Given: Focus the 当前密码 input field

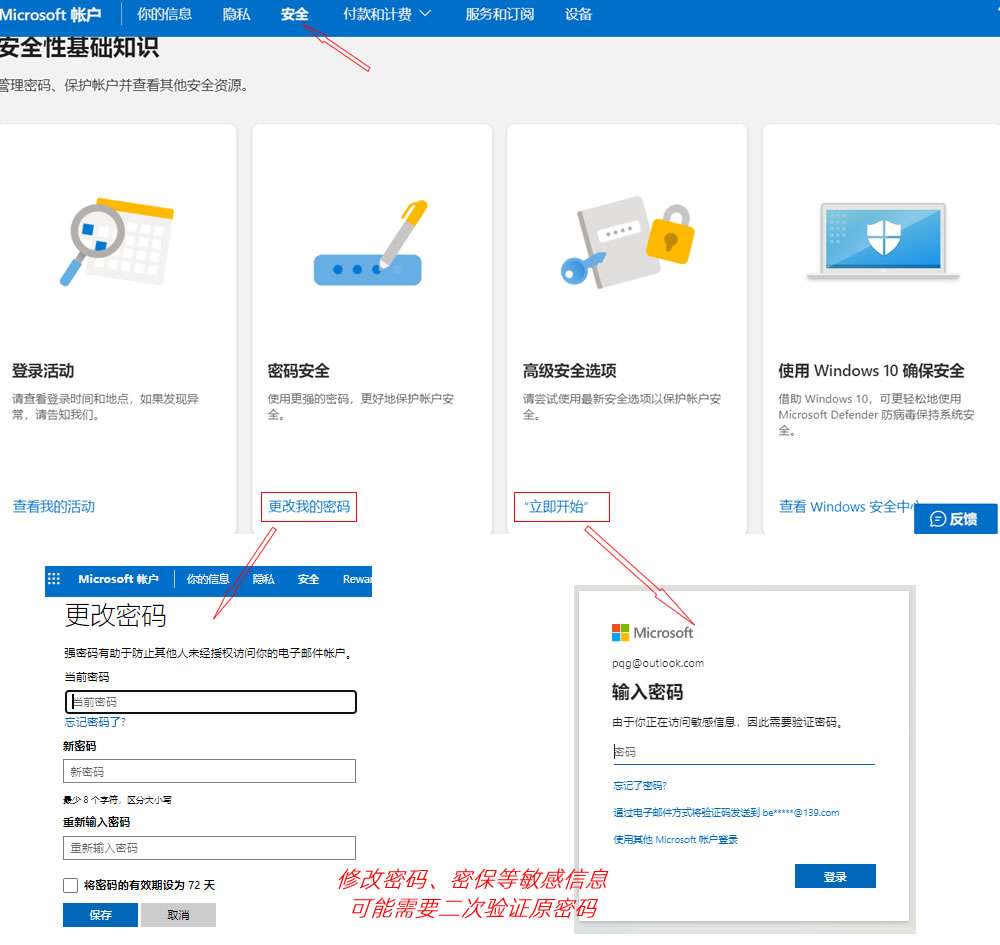Looking at the screenshot, I should point(210,701).
